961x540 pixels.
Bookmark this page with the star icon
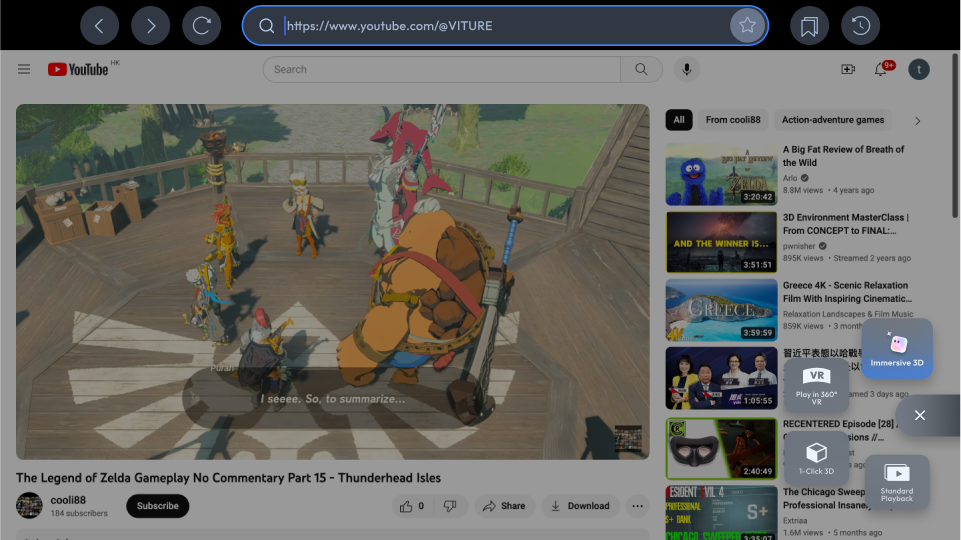747,26
